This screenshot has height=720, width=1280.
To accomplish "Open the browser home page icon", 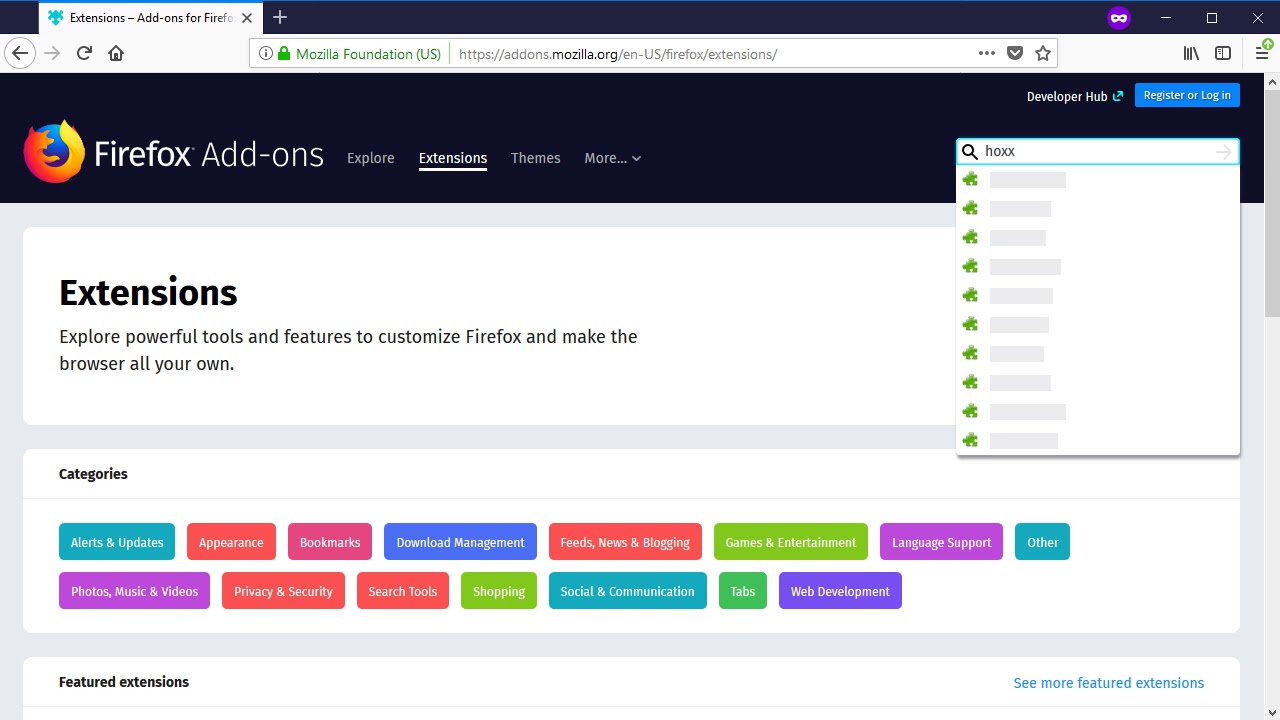I will pyautogui.click(x=116, y=54).
